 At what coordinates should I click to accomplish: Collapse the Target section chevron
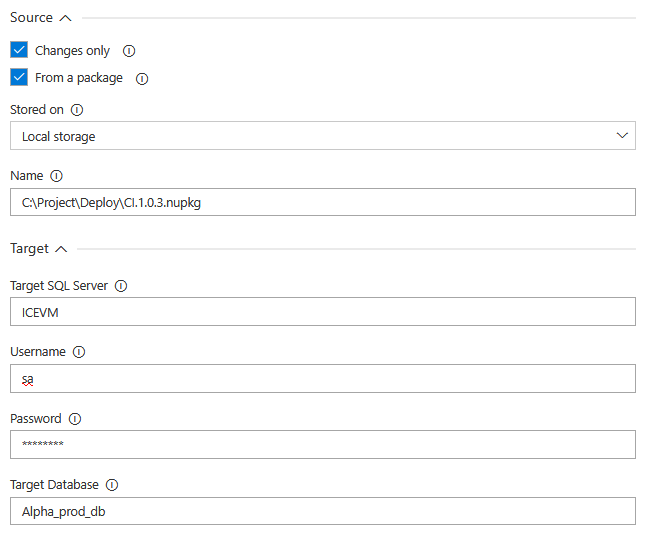[x=61, y=249]
